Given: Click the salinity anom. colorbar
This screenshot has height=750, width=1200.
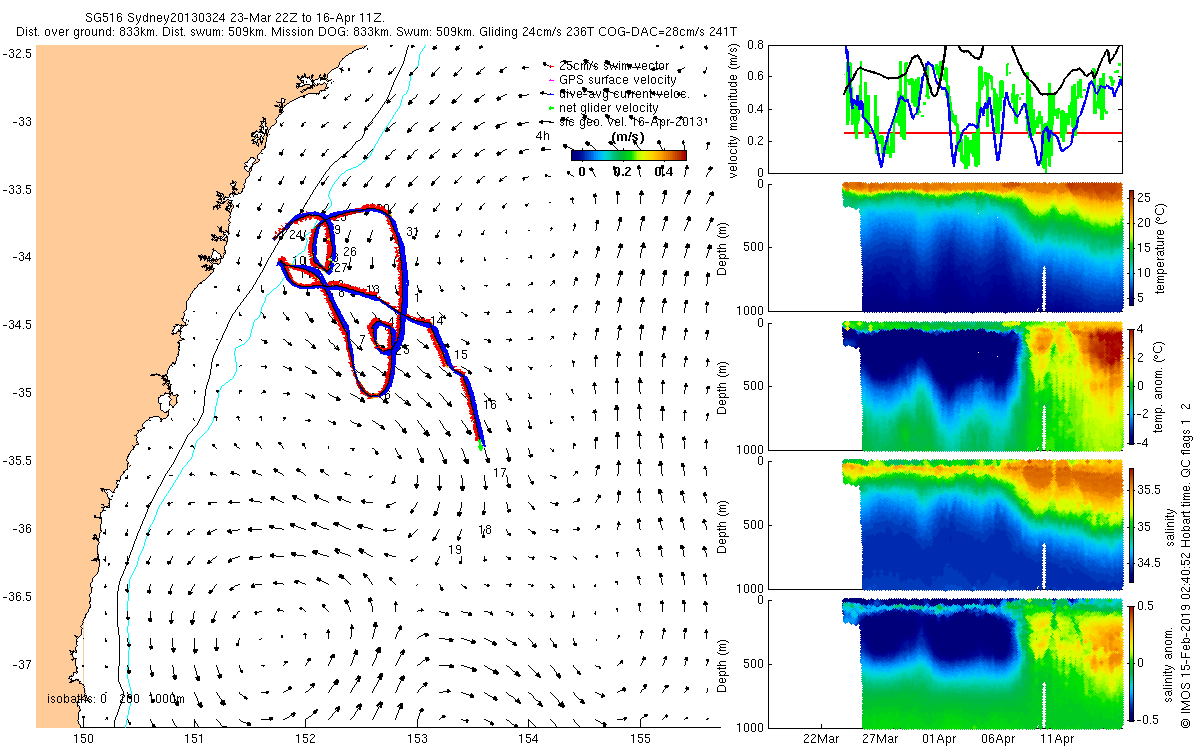Looking at the screenshot, I should (x=1132, y=662).
